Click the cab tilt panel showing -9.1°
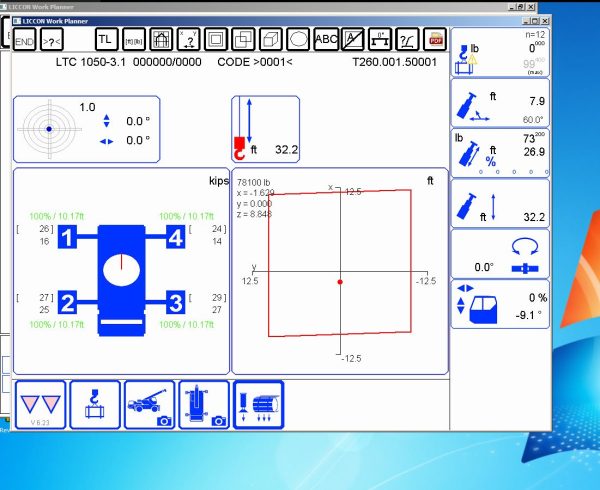The image size is (600, 490). [500, 304]
